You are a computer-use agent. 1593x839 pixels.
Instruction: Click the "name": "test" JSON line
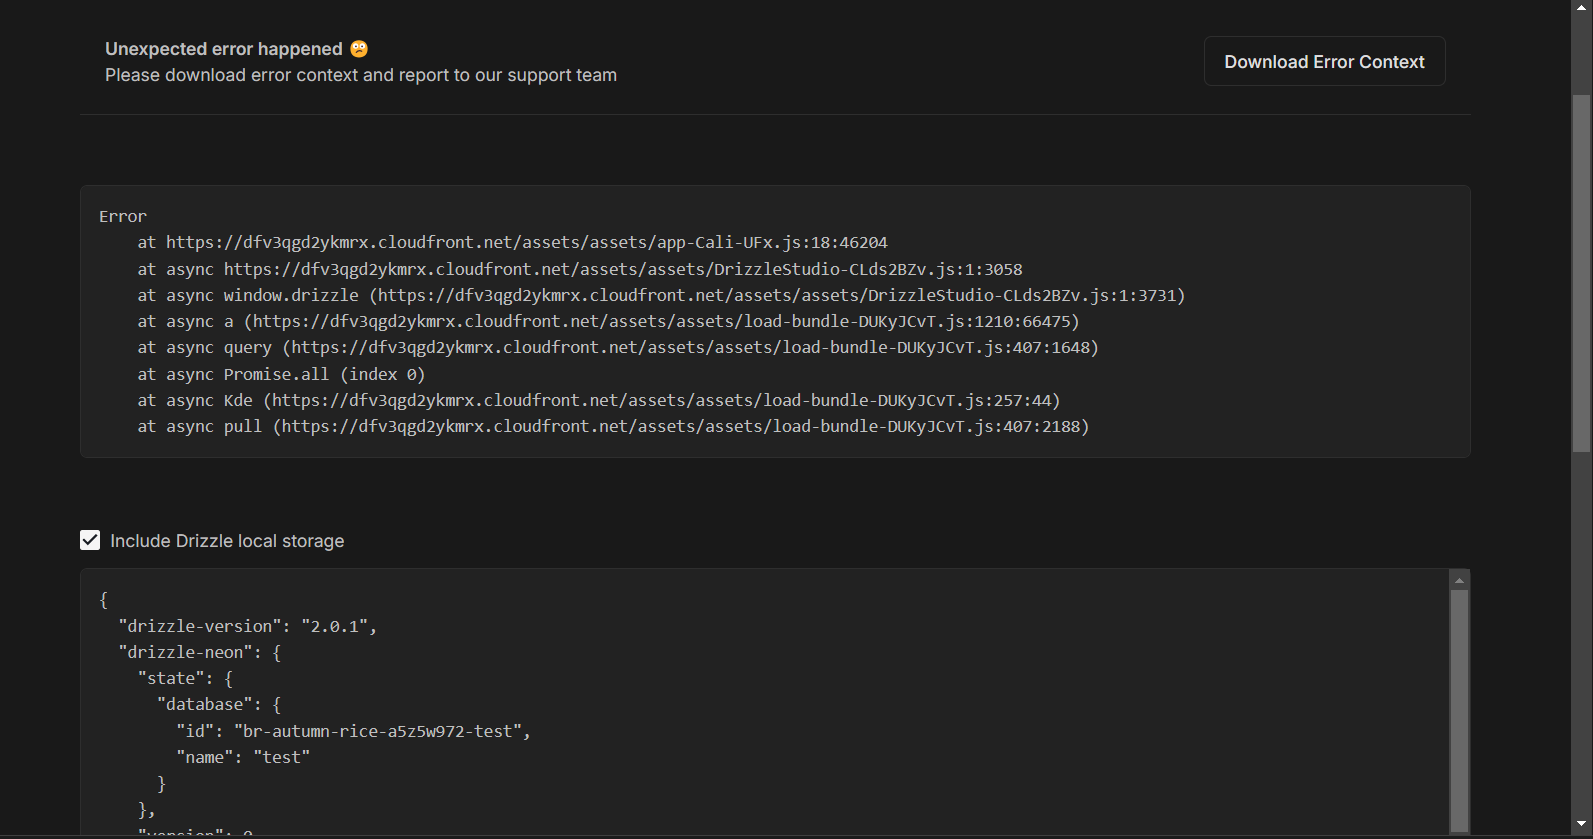tap(243, 757)
